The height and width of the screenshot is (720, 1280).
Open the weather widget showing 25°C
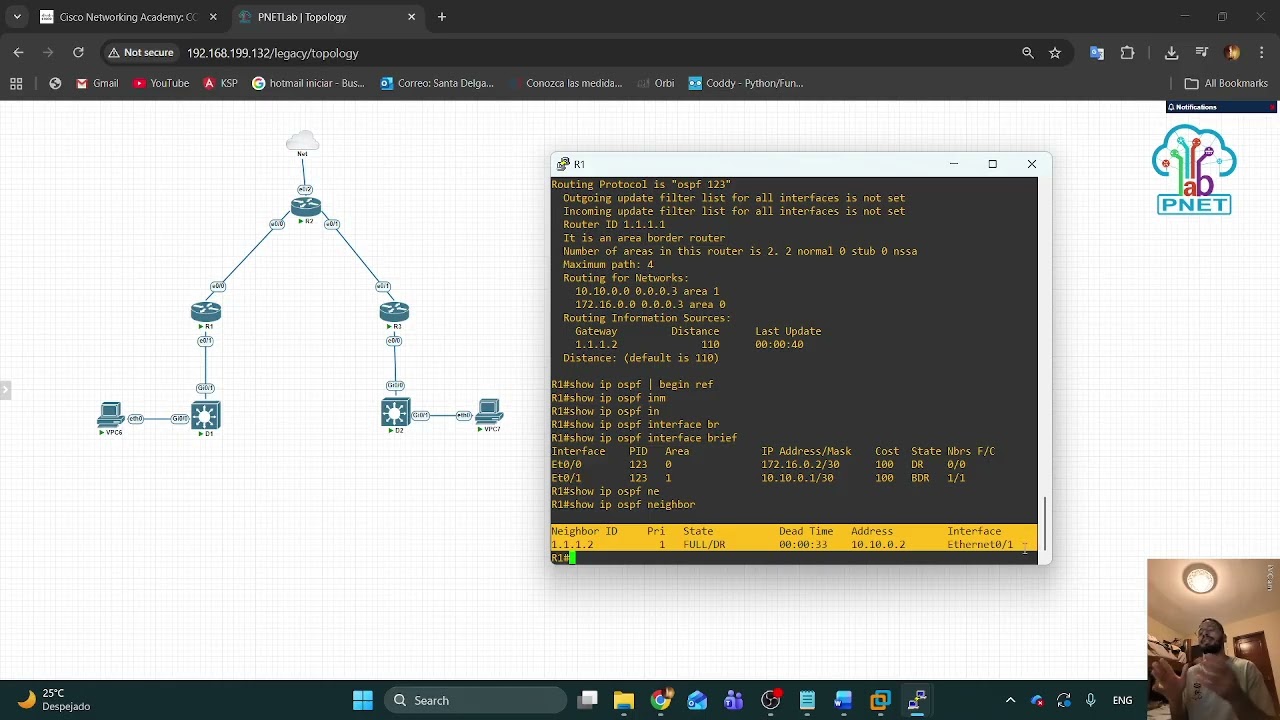tap(55, 700)
